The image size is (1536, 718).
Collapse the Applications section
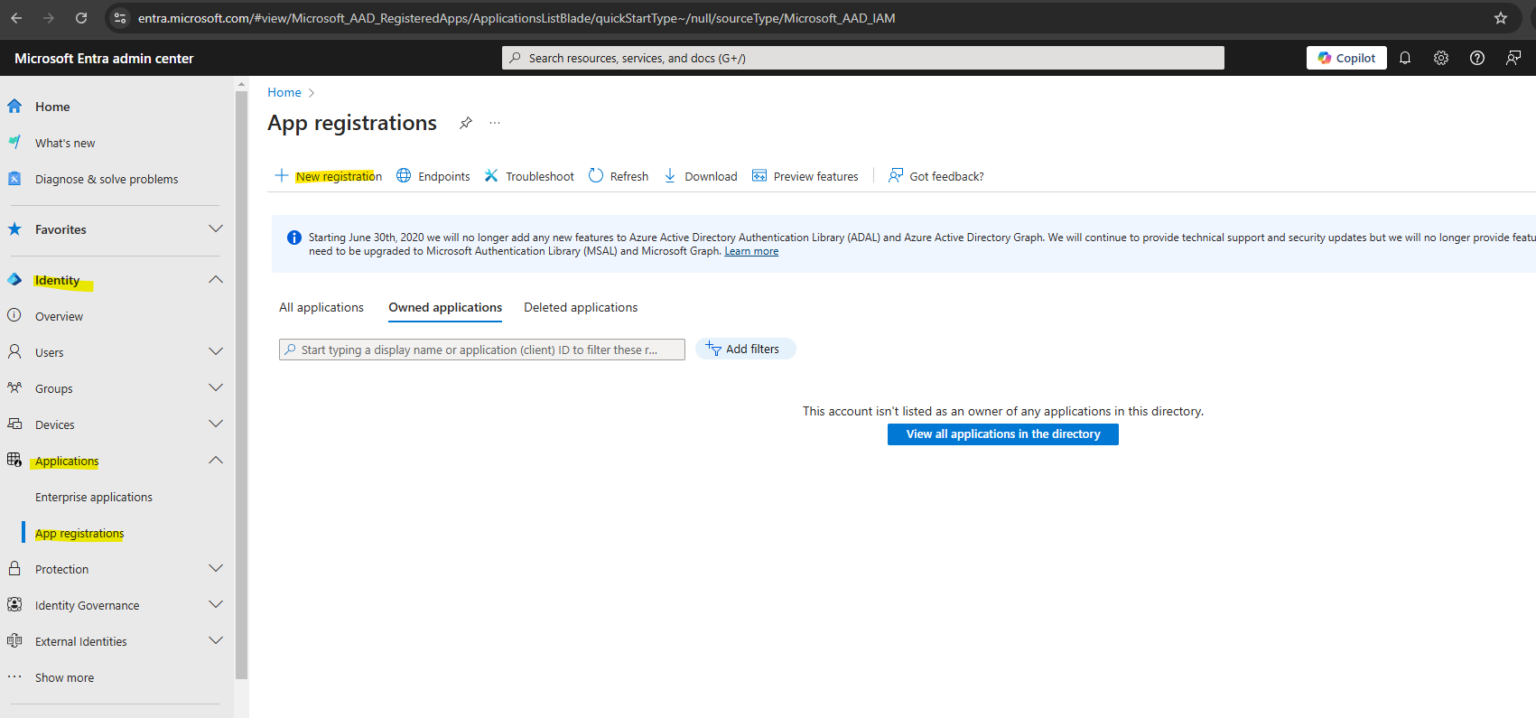click(215, 460)
